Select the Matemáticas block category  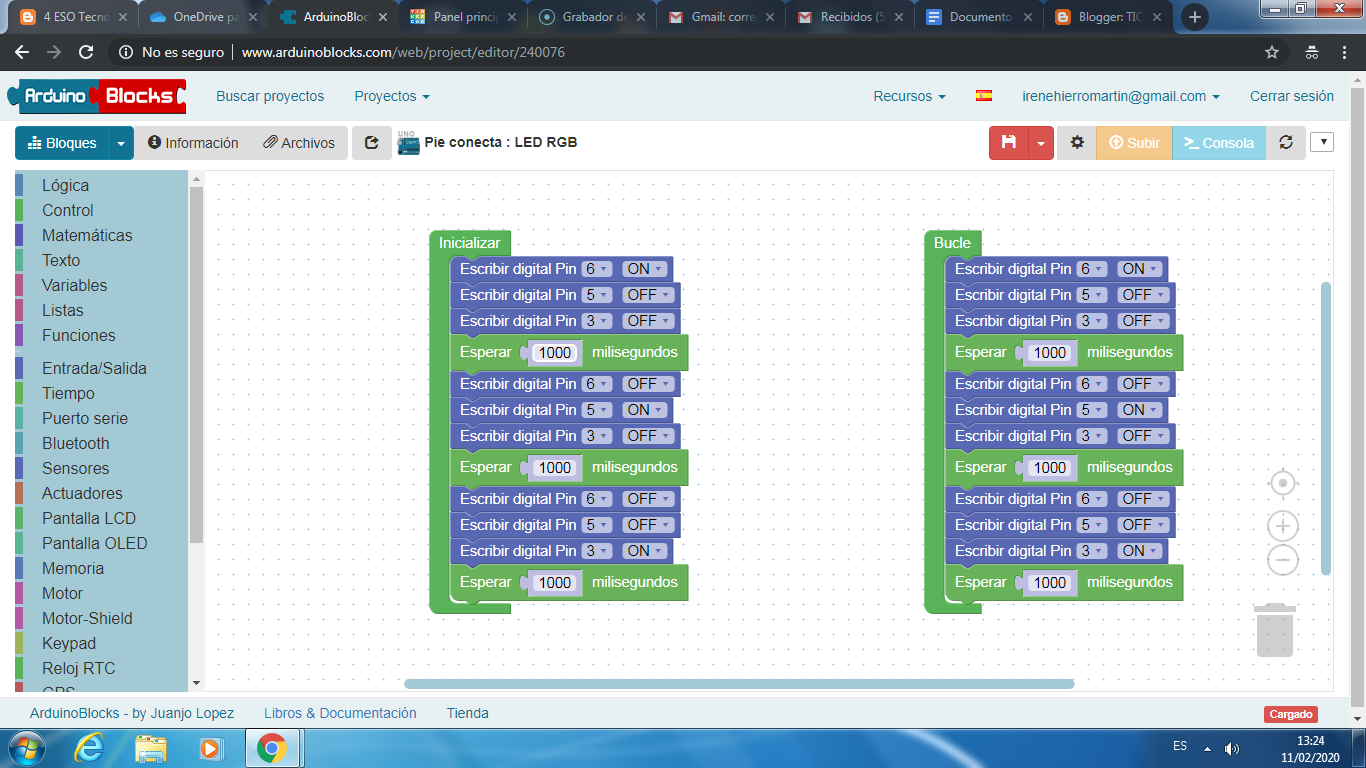(x=87, y=235)
